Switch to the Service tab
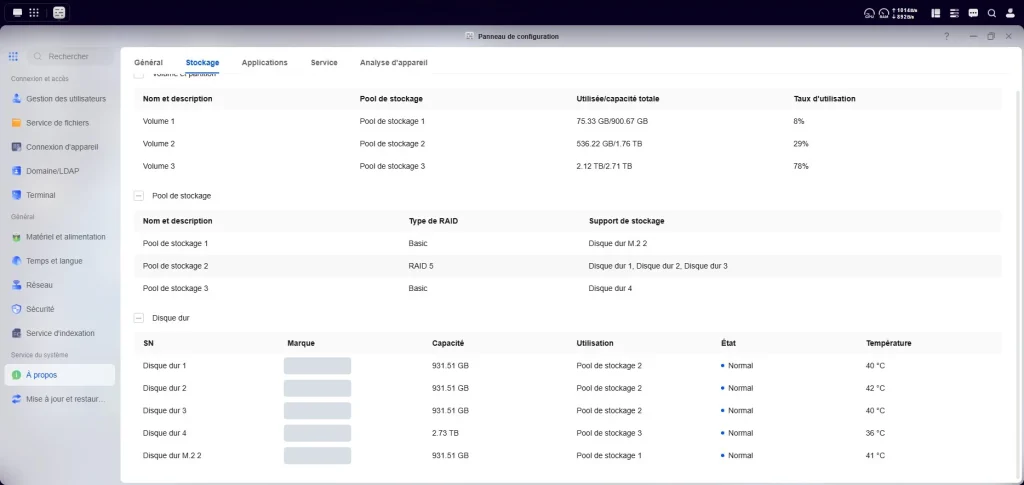Image resolution: width=1024 pixels, height=485 pixels. pos(324,63)
